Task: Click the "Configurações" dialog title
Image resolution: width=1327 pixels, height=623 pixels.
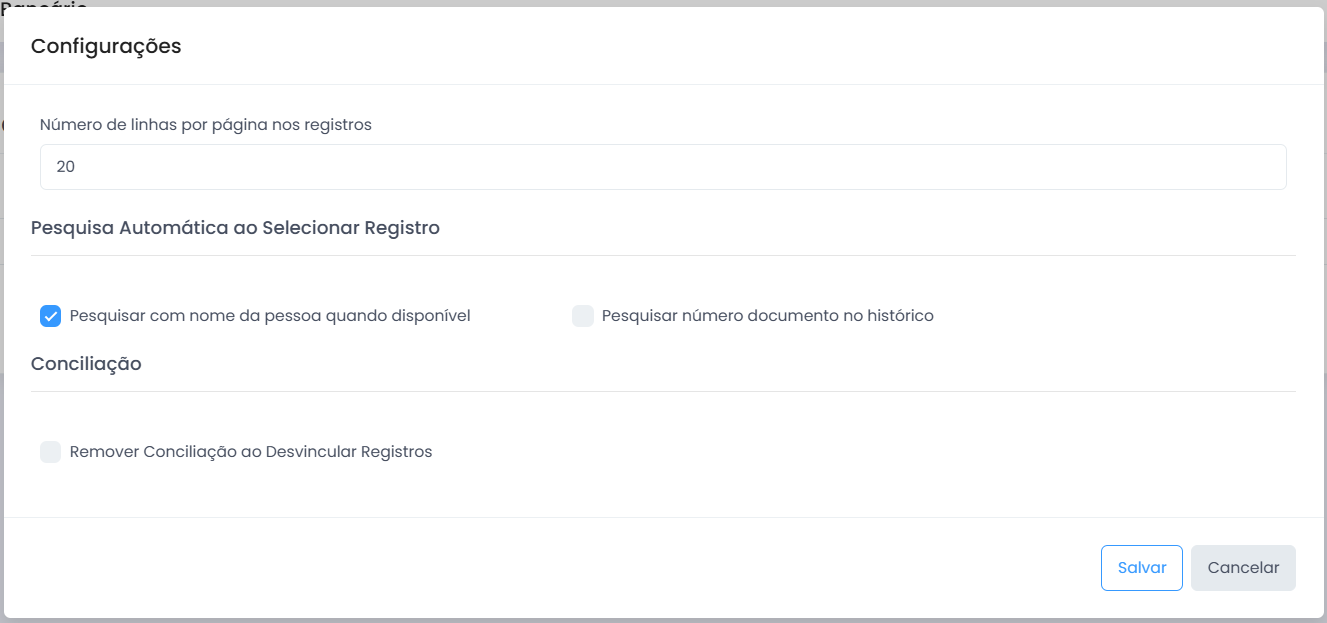Action: [106, 46]
